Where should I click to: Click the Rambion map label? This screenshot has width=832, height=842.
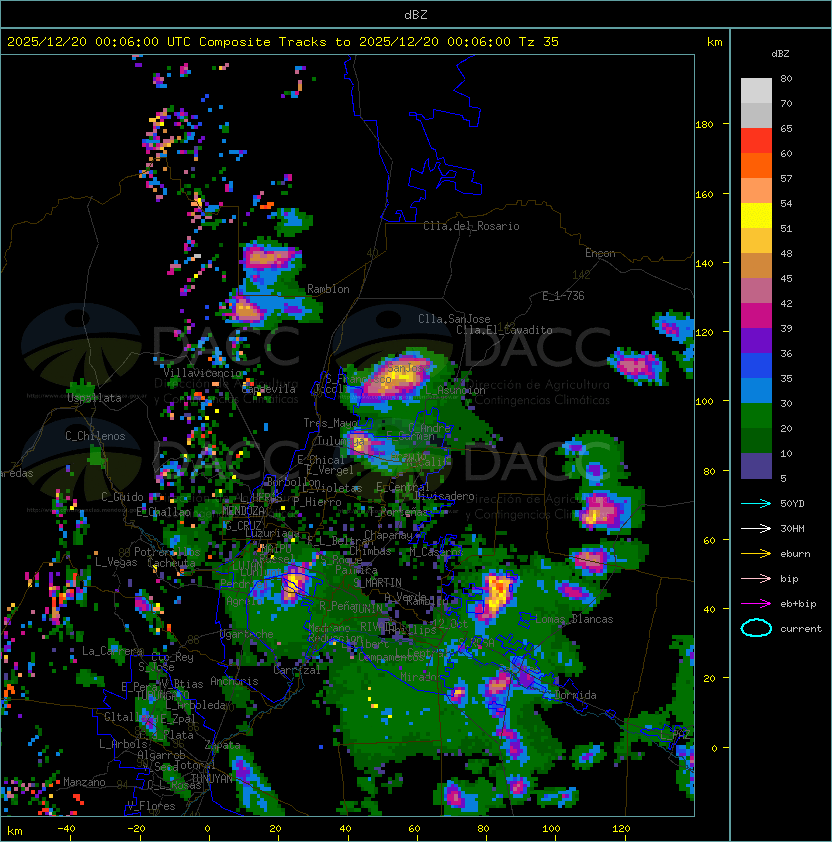(328, 289)
